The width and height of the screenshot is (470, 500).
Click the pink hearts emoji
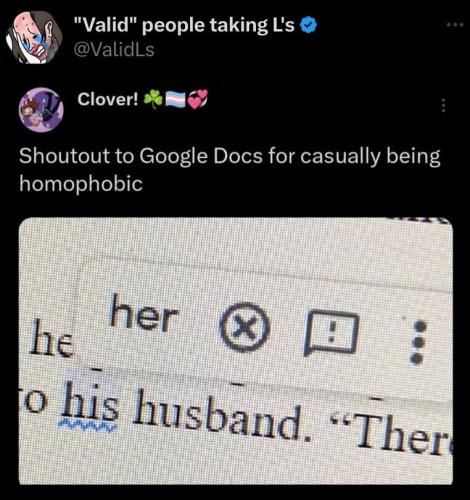point(198,99)
